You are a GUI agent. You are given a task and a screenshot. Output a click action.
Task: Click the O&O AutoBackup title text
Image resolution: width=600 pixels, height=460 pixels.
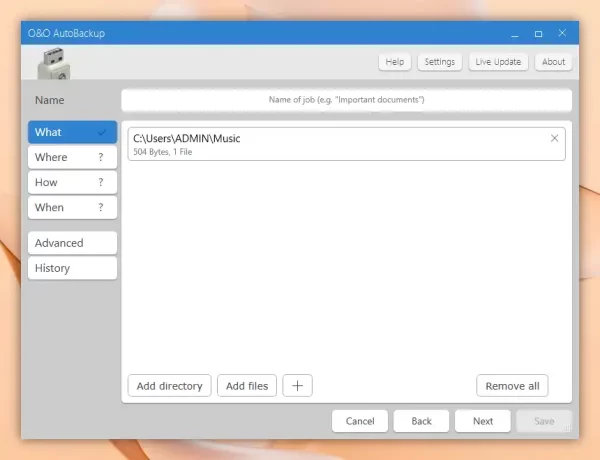coord(66,33)
